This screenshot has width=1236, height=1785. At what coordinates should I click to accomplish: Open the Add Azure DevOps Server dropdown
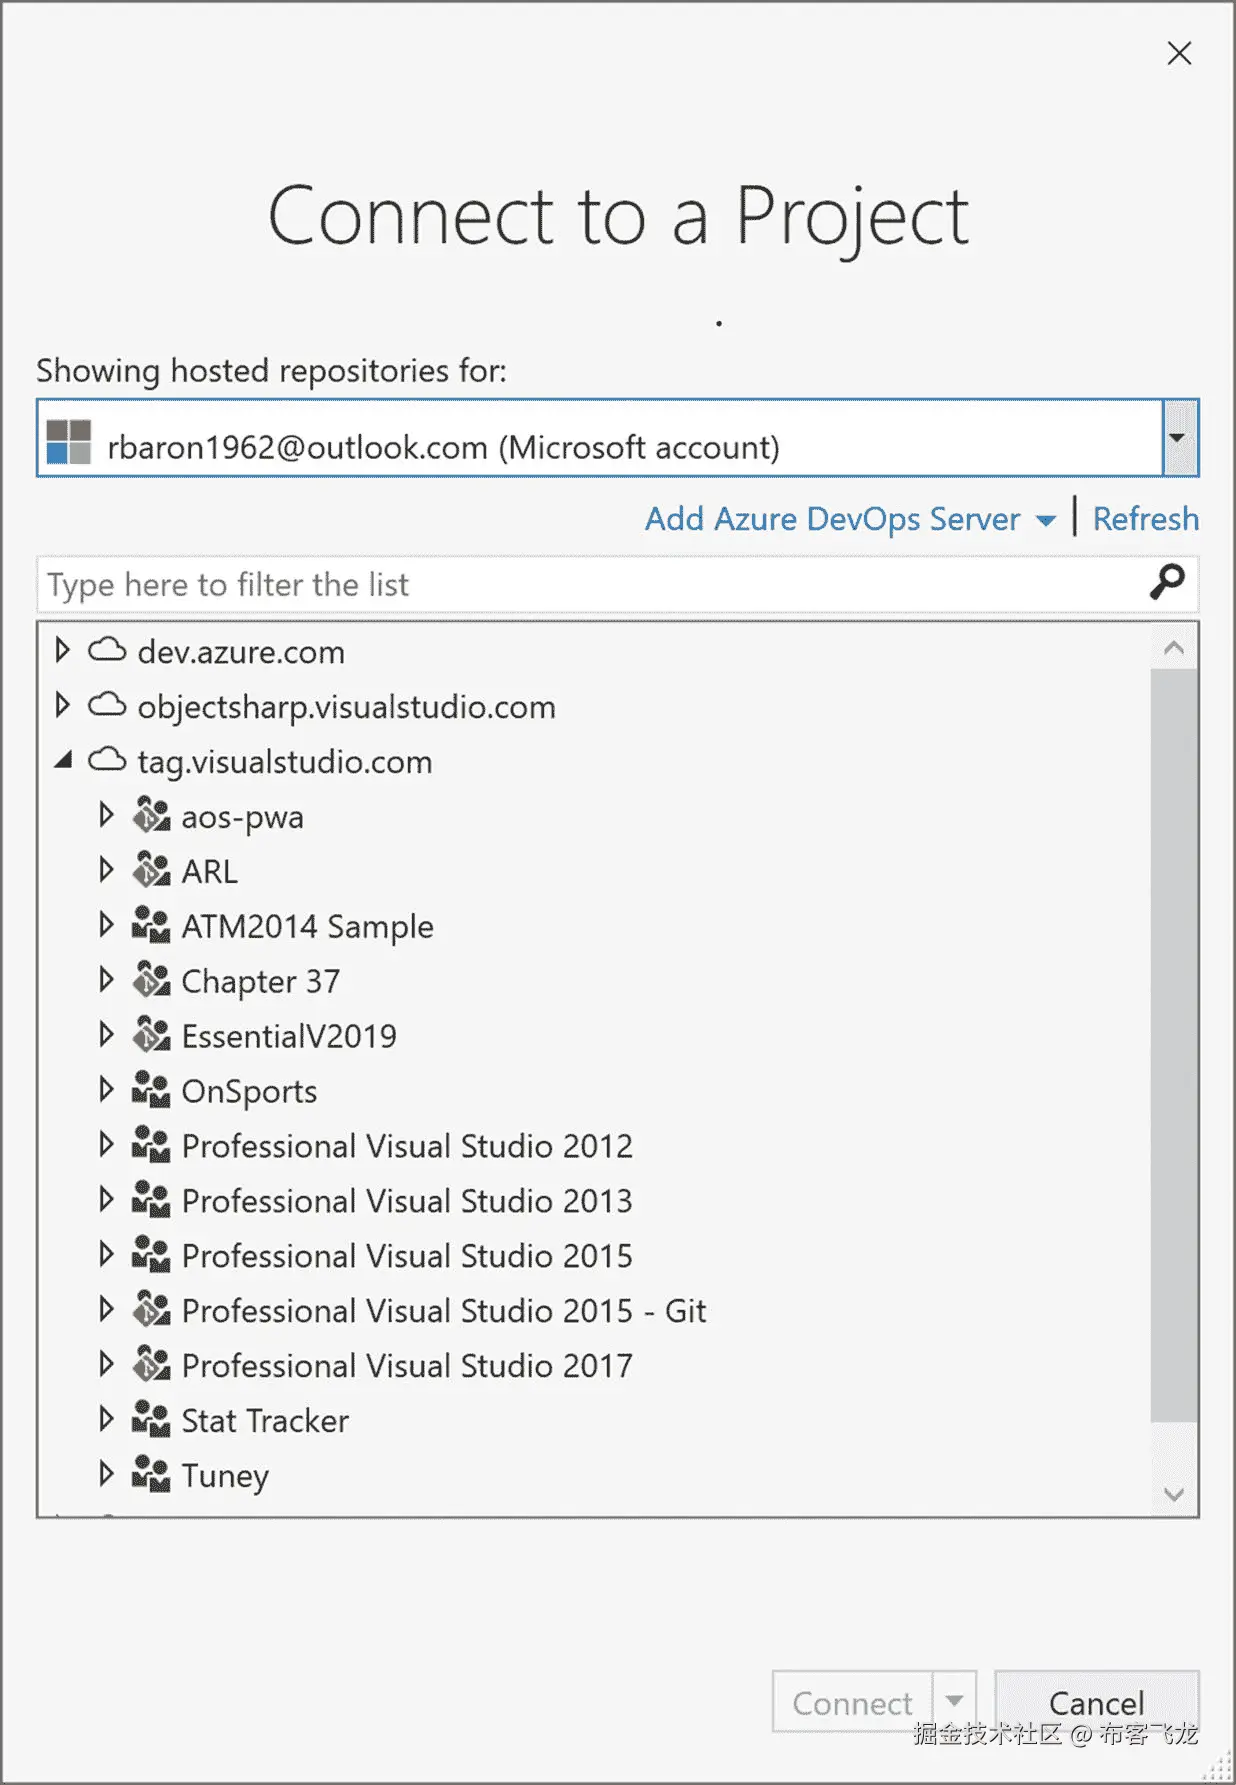click(x=1045, y=520)
